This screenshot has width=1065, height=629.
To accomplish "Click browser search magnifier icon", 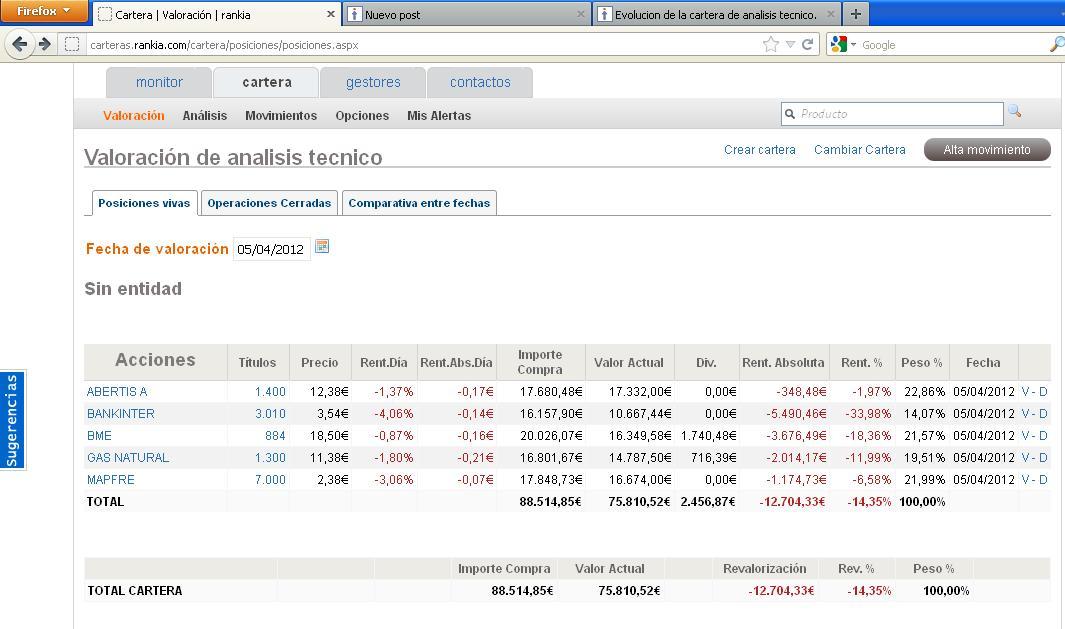I will tap(1057, 45).
